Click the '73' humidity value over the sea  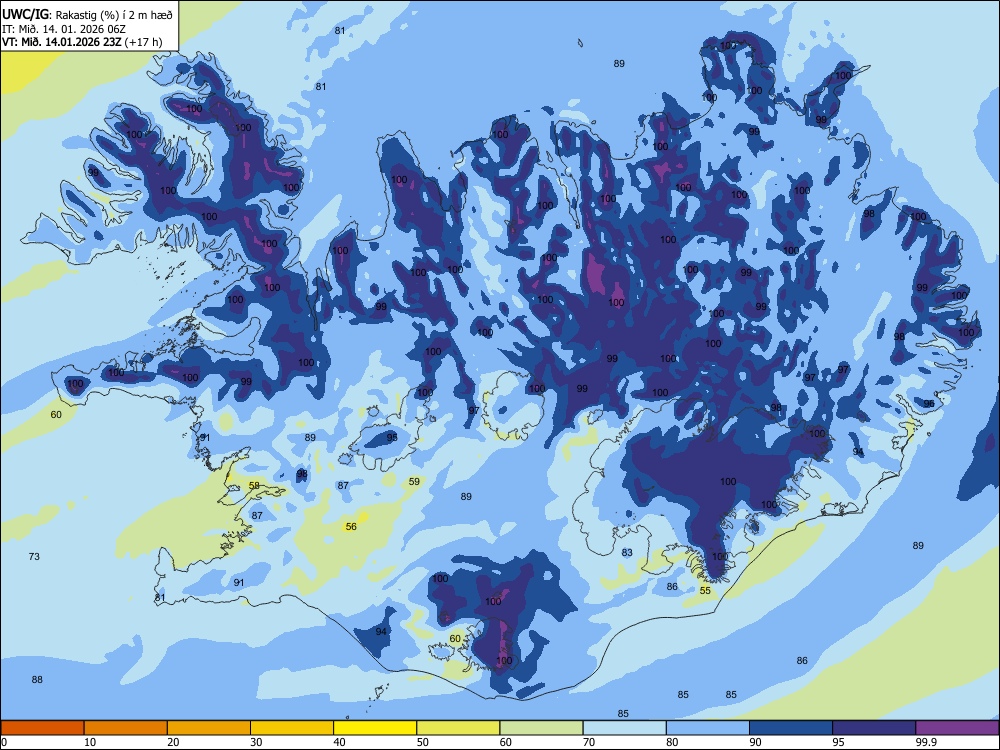tap(34, 557)
